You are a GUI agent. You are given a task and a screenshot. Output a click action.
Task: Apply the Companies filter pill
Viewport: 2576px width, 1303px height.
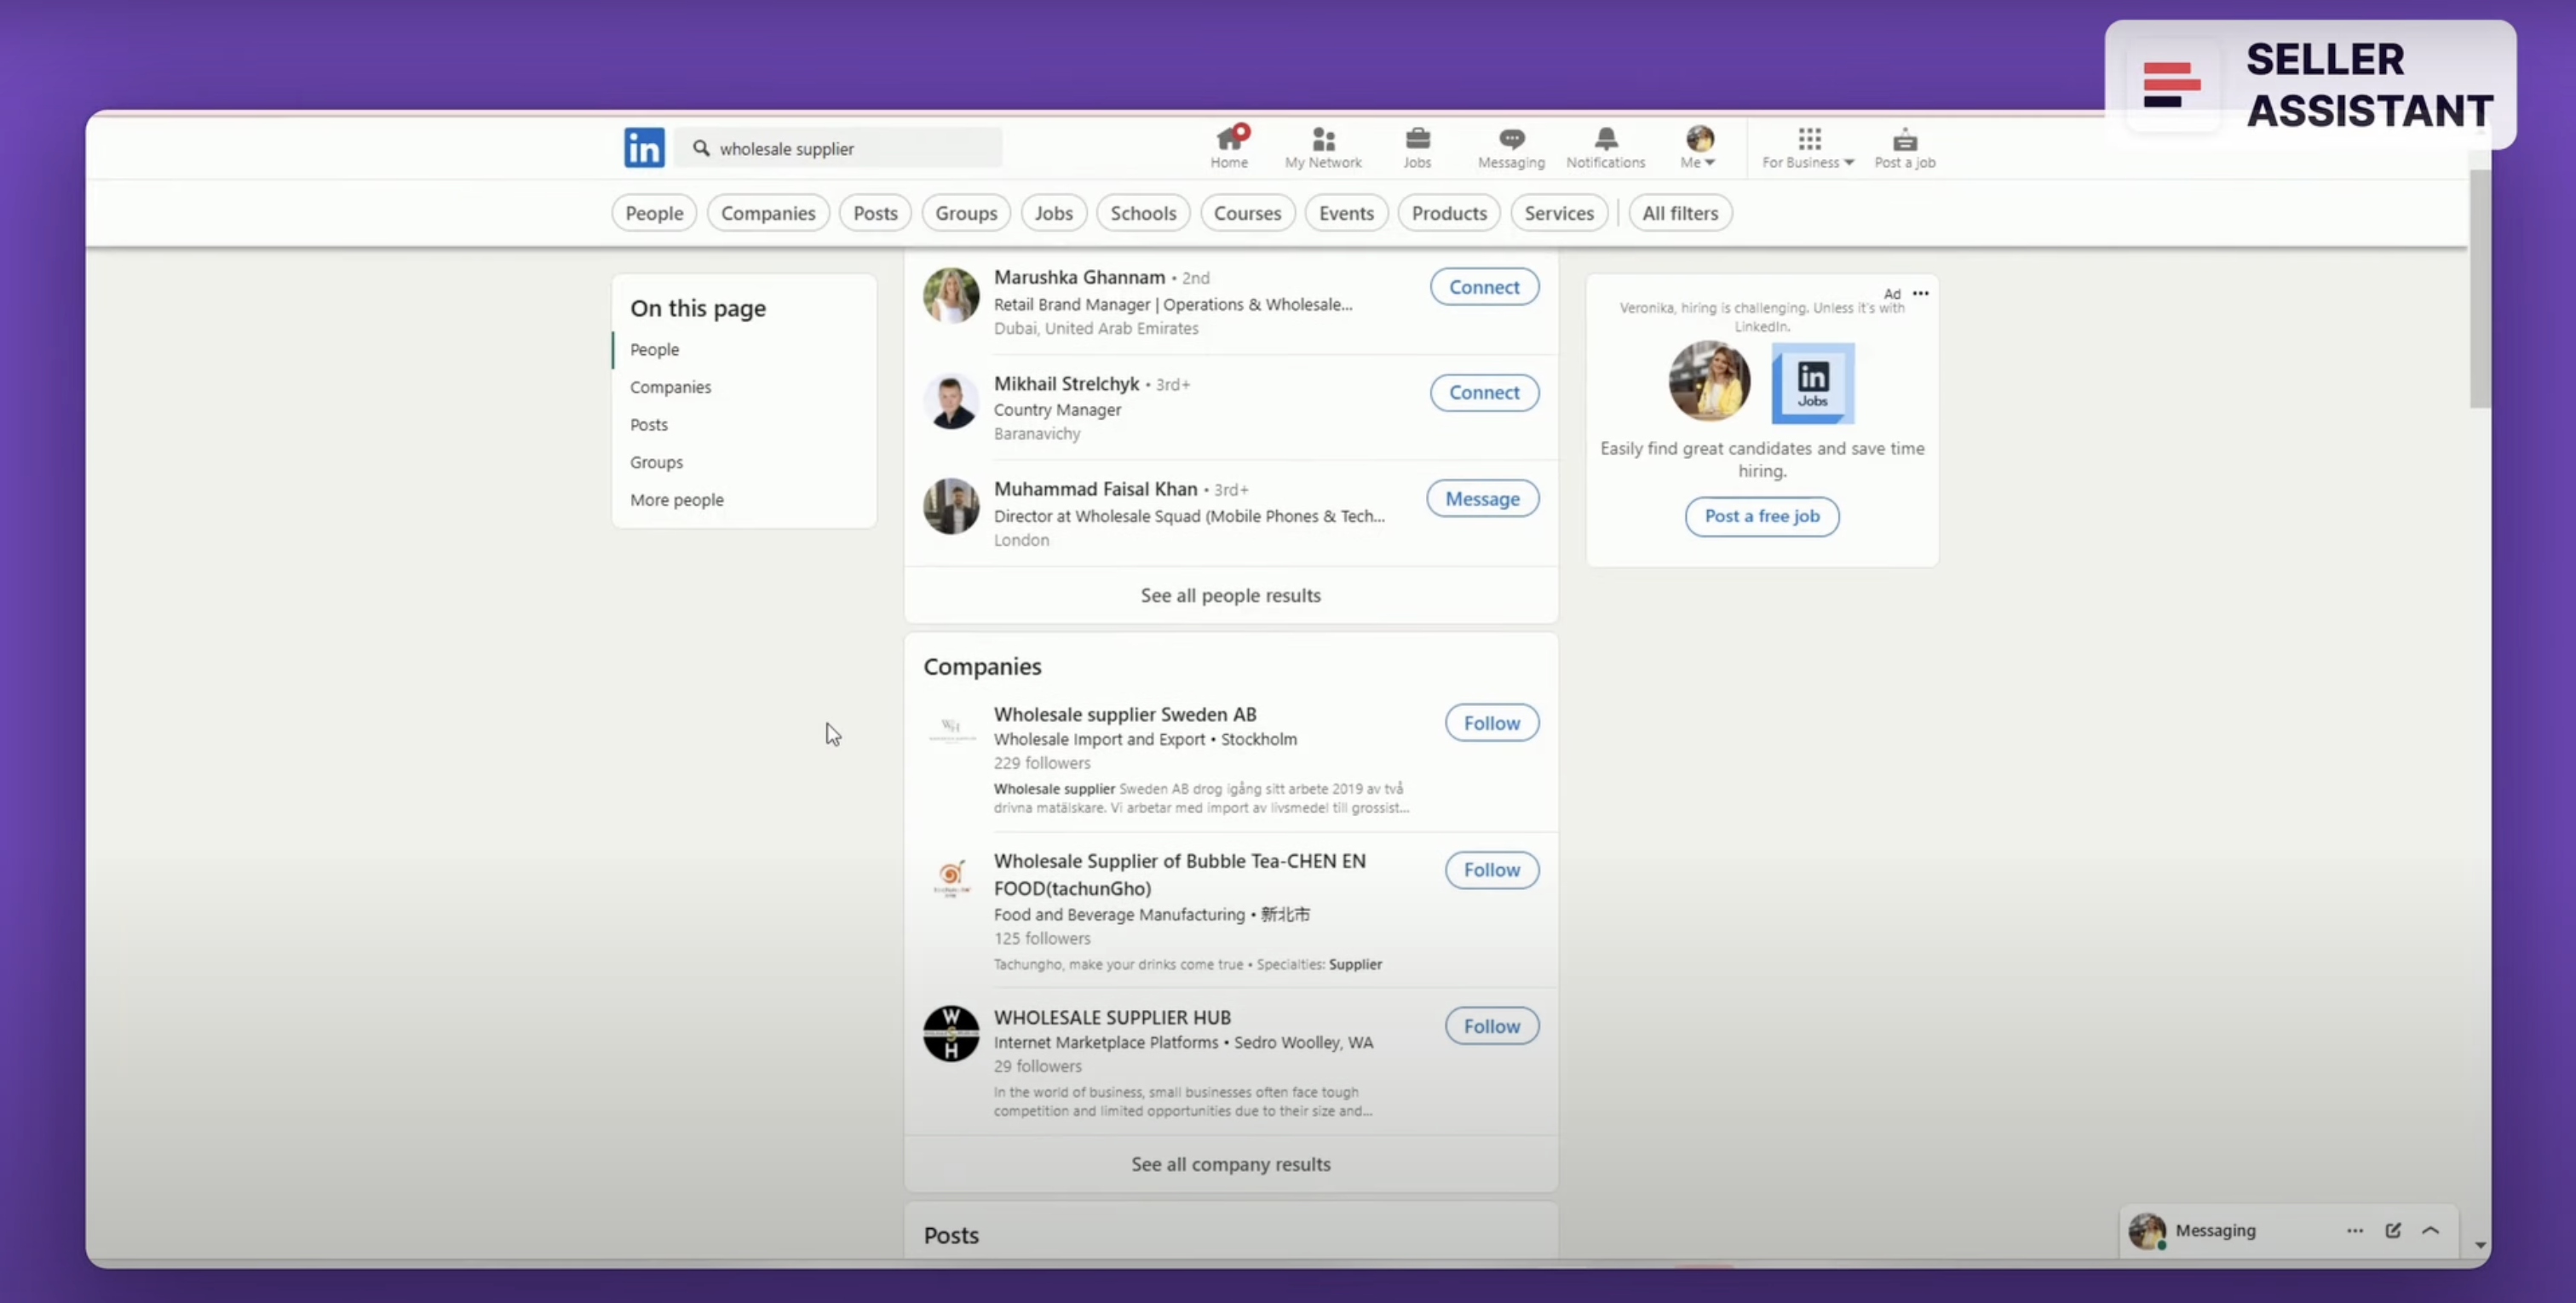point(767,213)
